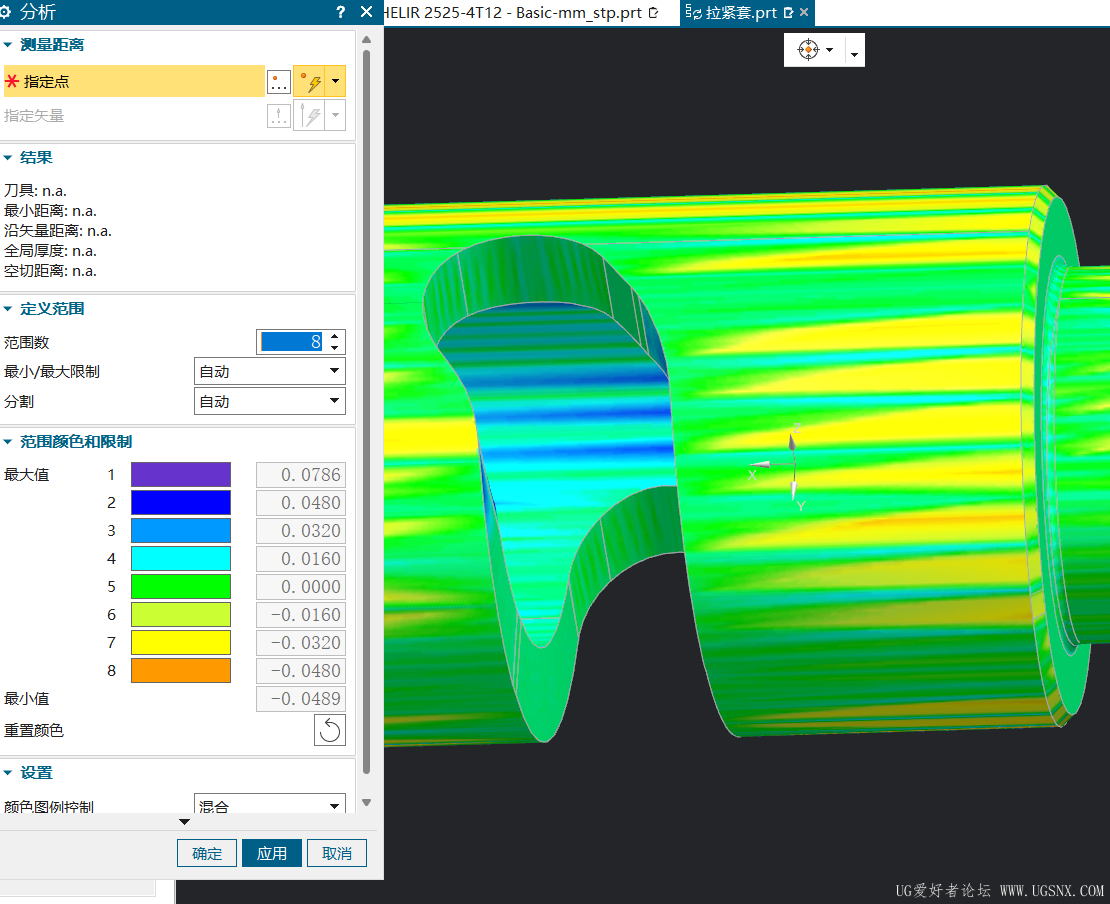Click the reset colors circular arrow icon
The width and height of the screenshot is (1110, 904).
pos(330,730)
